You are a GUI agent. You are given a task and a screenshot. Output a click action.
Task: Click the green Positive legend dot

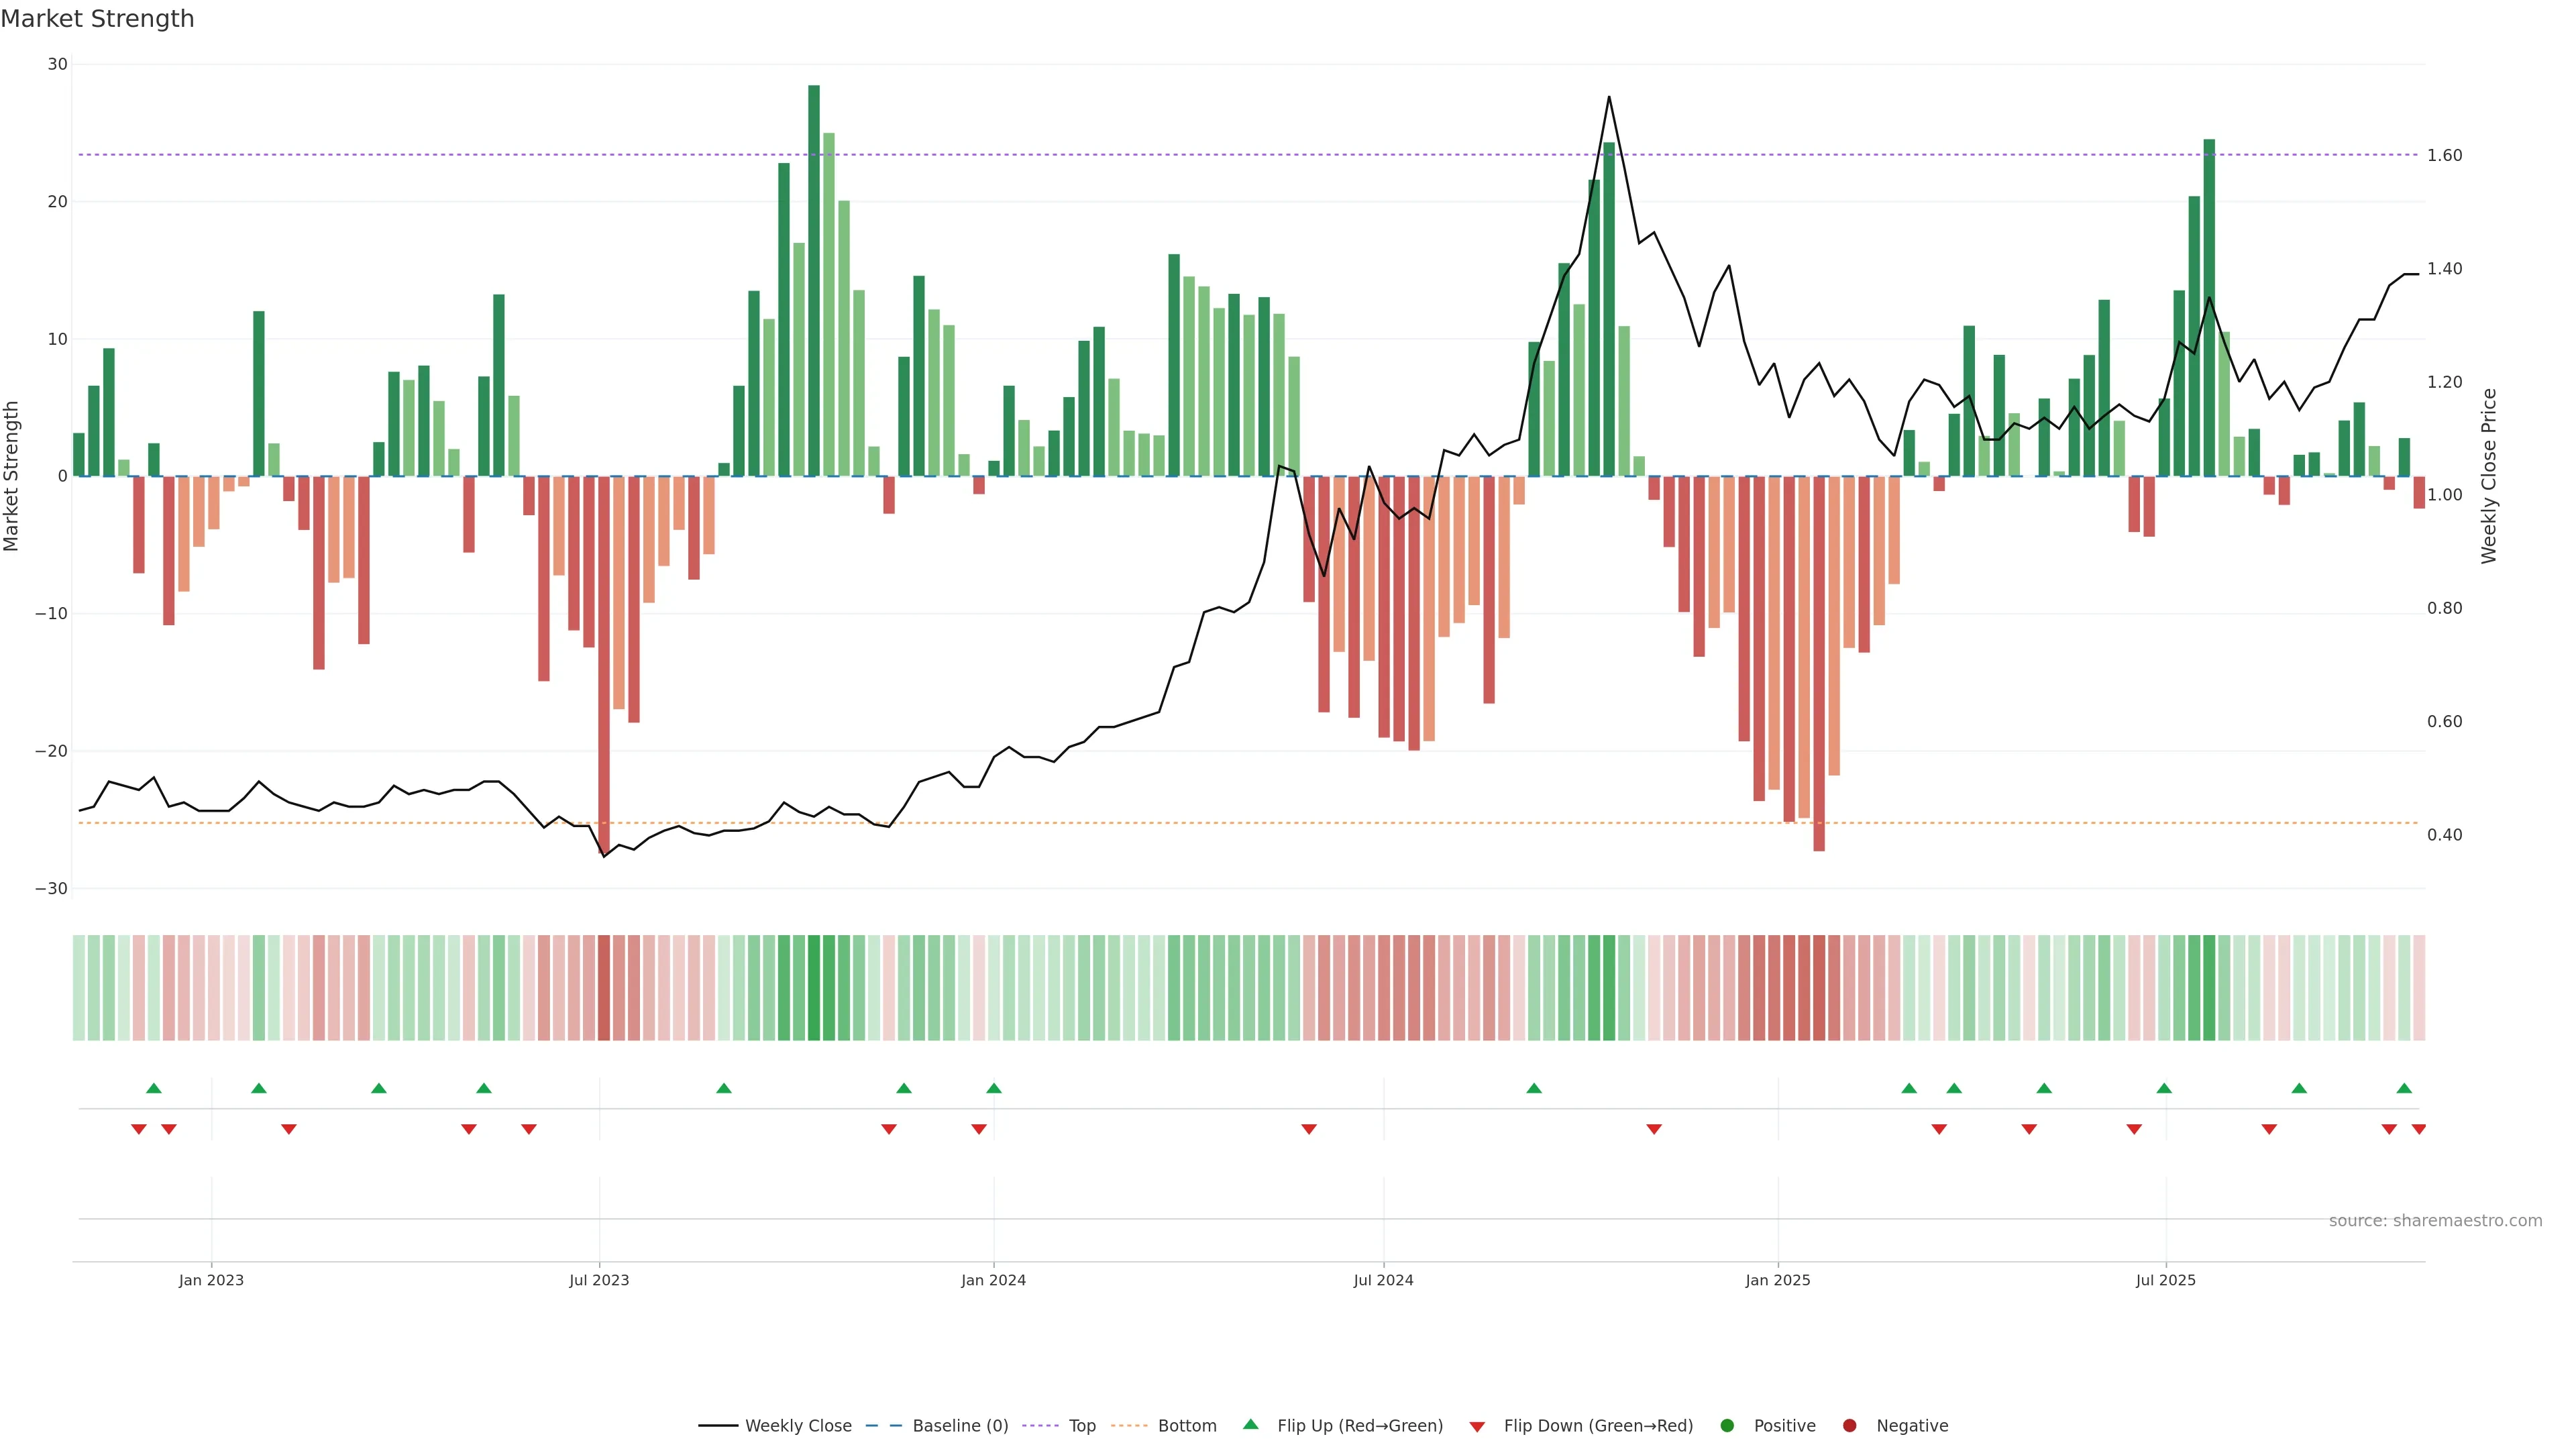click(x=1727, y=1425)
